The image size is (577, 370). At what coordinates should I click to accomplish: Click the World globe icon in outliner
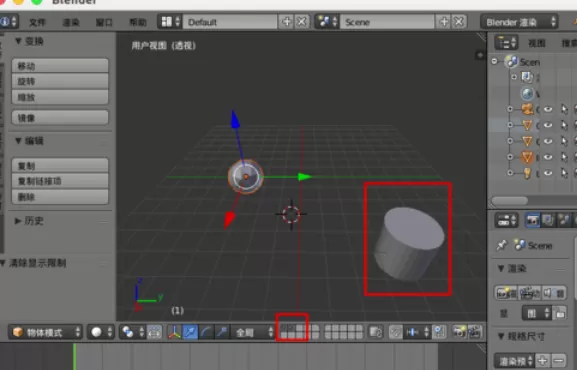pyautogui.click(x=527, y=94)
